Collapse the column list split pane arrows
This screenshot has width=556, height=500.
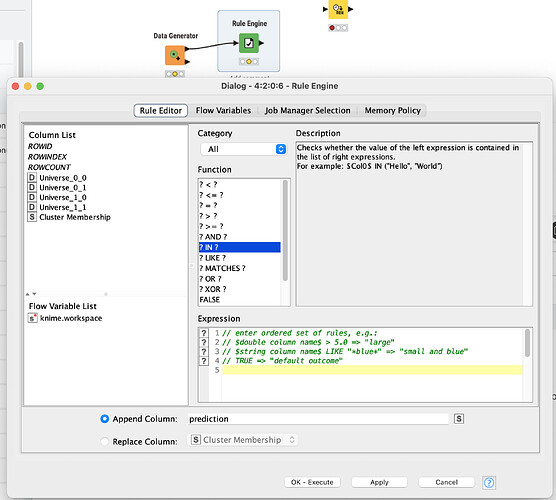click(31, 294)
